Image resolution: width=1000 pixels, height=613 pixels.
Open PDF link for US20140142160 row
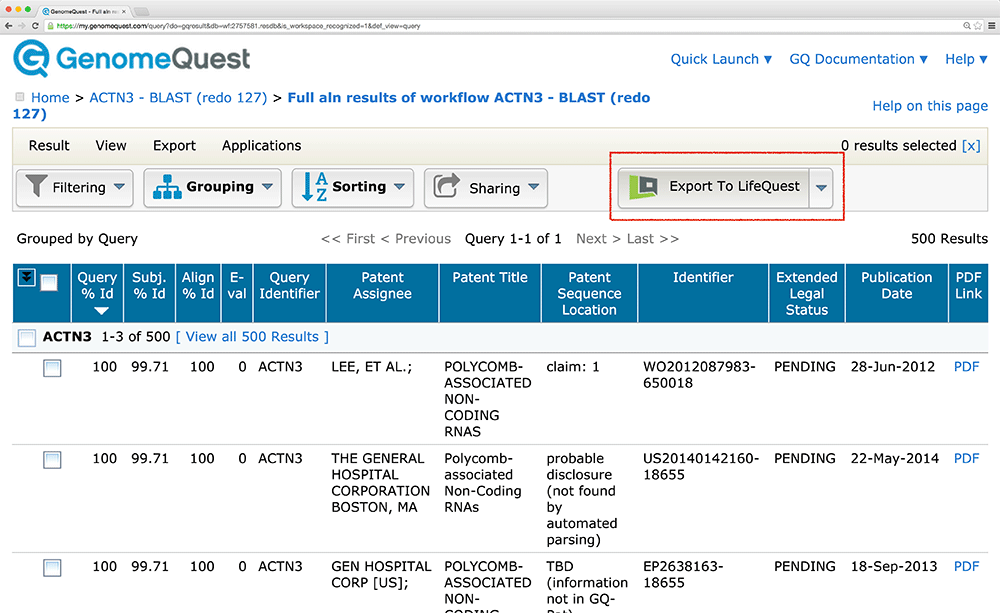tap(966, 459)
